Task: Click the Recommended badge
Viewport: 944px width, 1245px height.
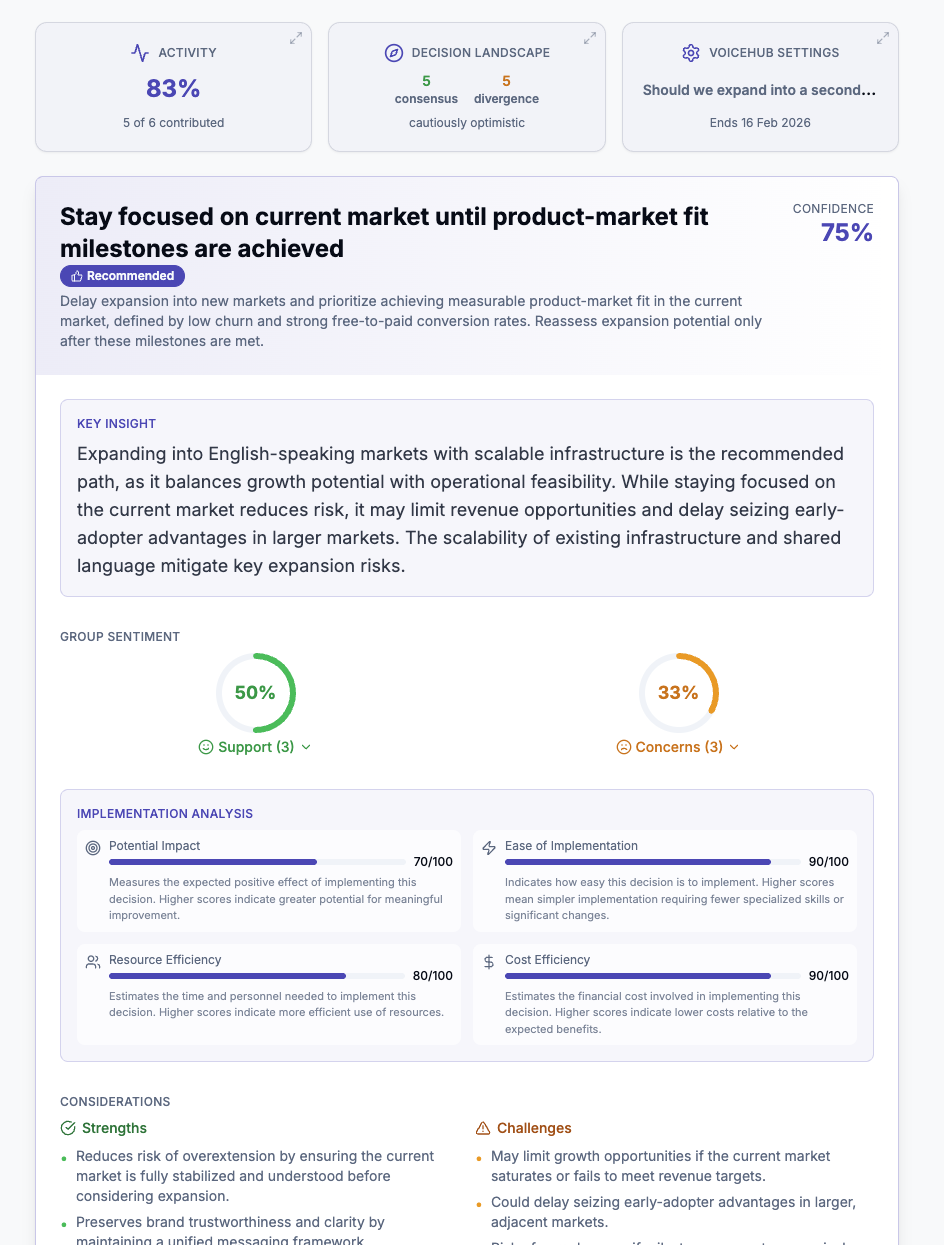Action: pyautogui.click(x=122, y=276)
